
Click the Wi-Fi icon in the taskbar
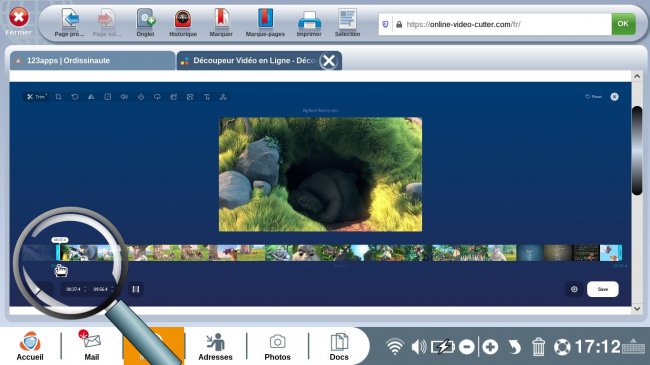click(x=394, y=346)
